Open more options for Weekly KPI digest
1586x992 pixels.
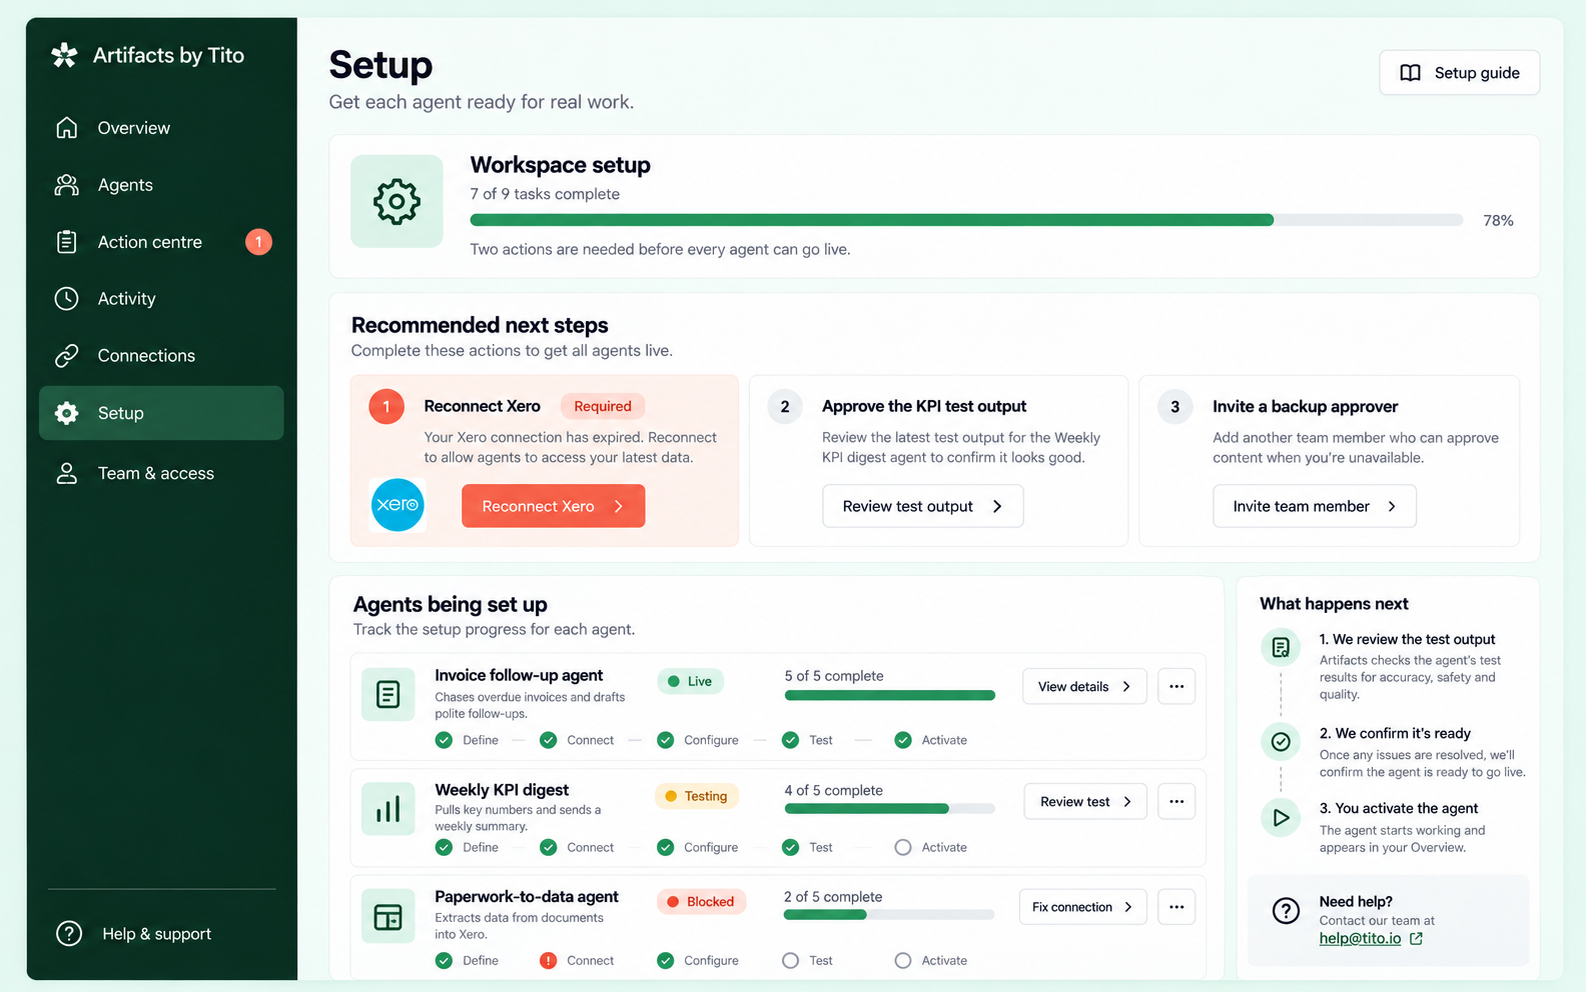click(x=1176, y=801)
